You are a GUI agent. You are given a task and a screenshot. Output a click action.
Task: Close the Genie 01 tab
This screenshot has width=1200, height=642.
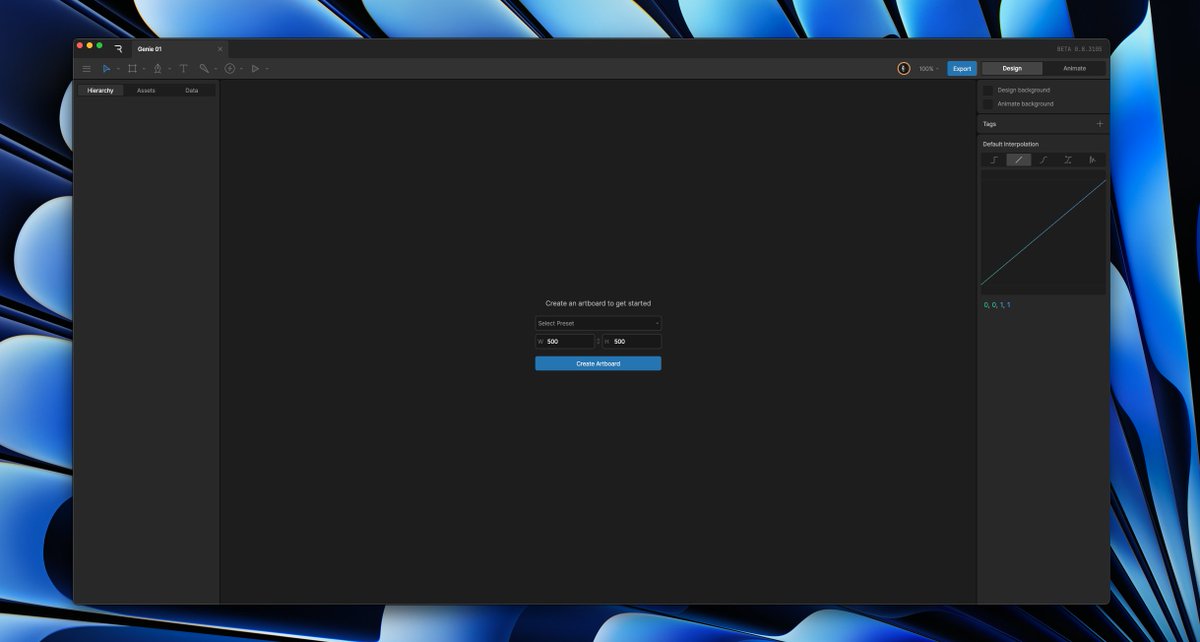220,48
